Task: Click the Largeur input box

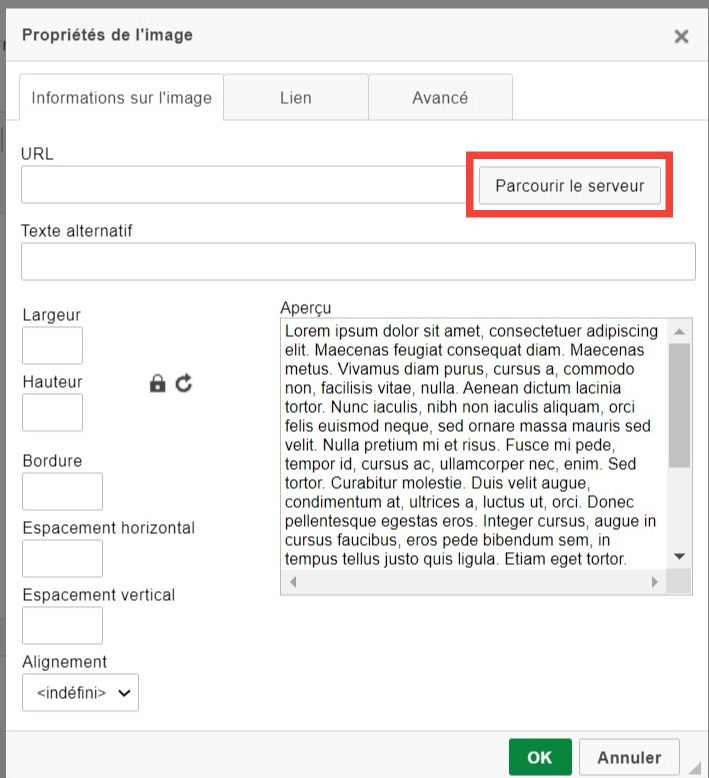Action: [x=53, y=345]
